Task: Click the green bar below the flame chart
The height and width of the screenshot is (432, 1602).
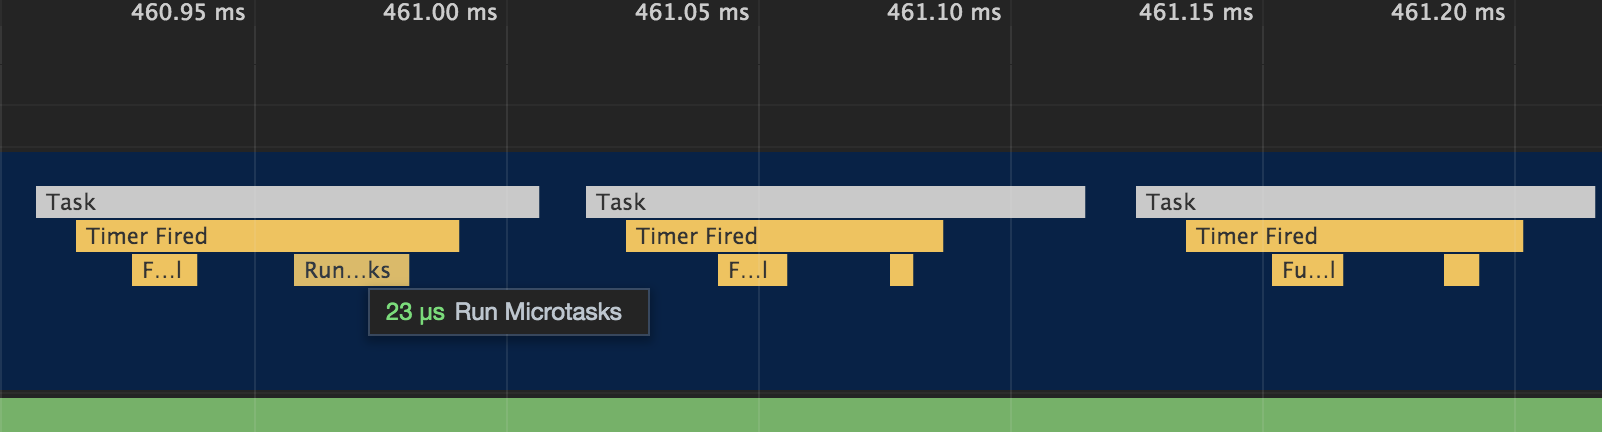Action: [800, 415]
